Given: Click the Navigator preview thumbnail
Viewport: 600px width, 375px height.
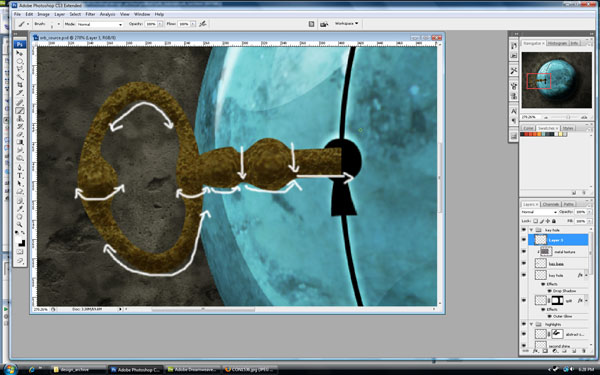Looking at the screenshot, I should 556,80.
